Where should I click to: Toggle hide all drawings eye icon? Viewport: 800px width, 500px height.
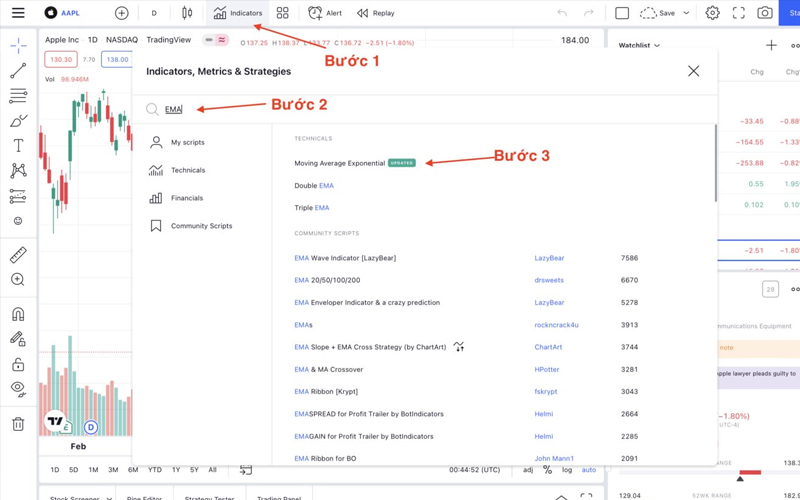[x=18, y=389]
